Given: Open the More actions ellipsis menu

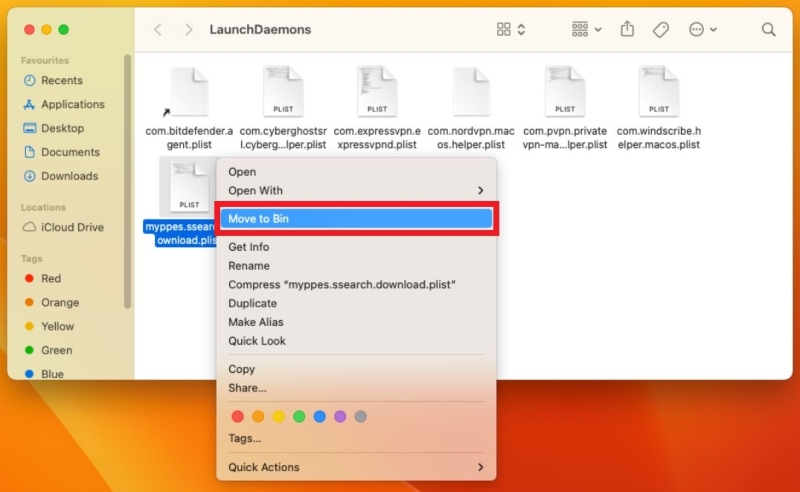Looking at the screenshot, I should [703, 30].
